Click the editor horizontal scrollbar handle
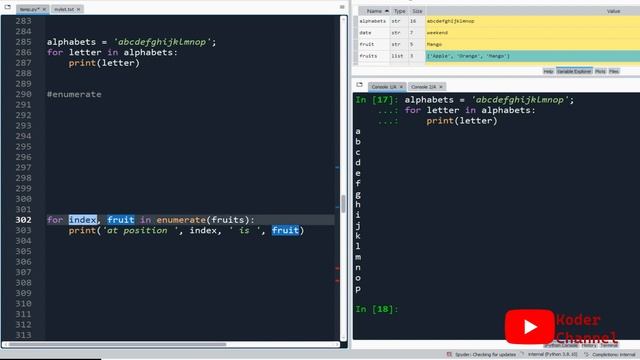 click(x=118, y=344)
